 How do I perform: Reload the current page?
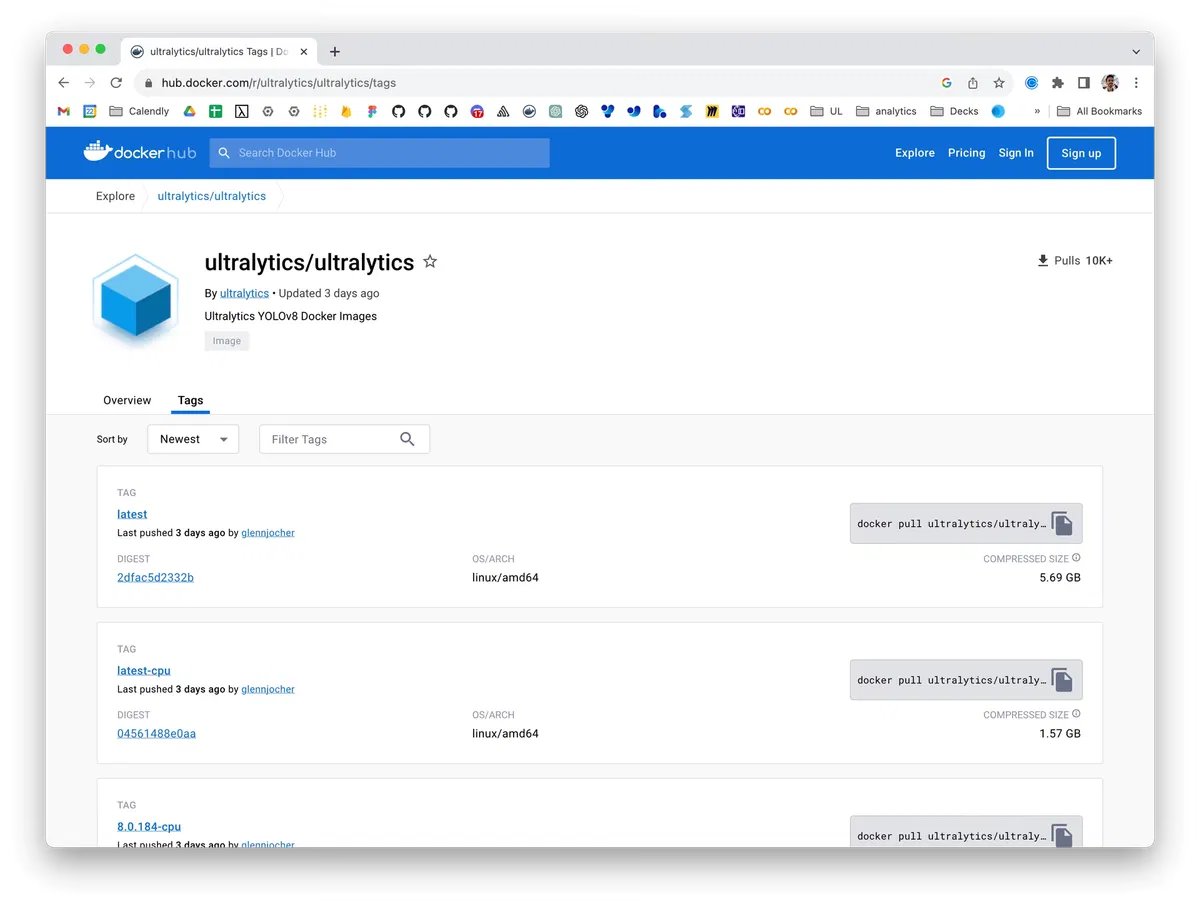tap(116, 83)
